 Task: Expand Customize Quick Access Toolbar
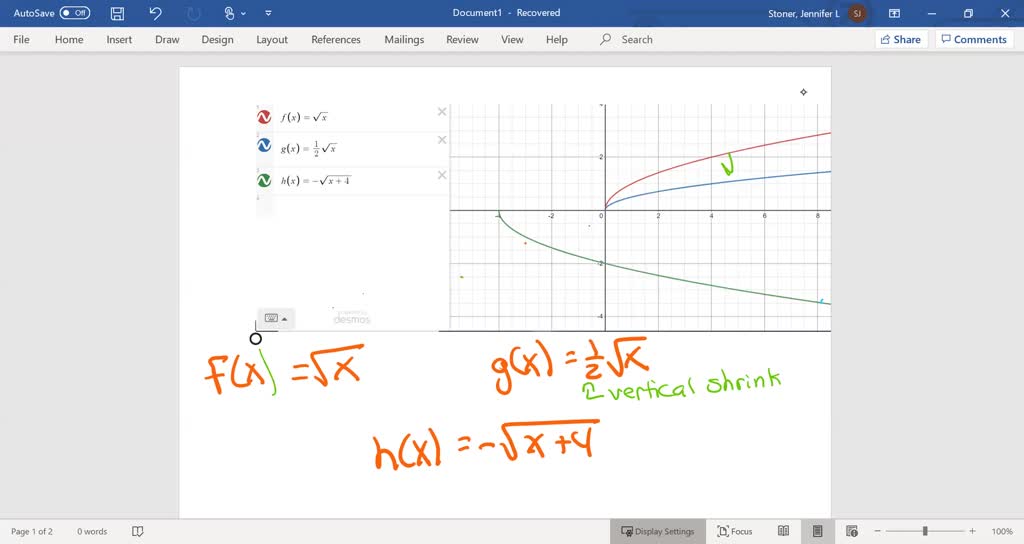tap(268, 13)
